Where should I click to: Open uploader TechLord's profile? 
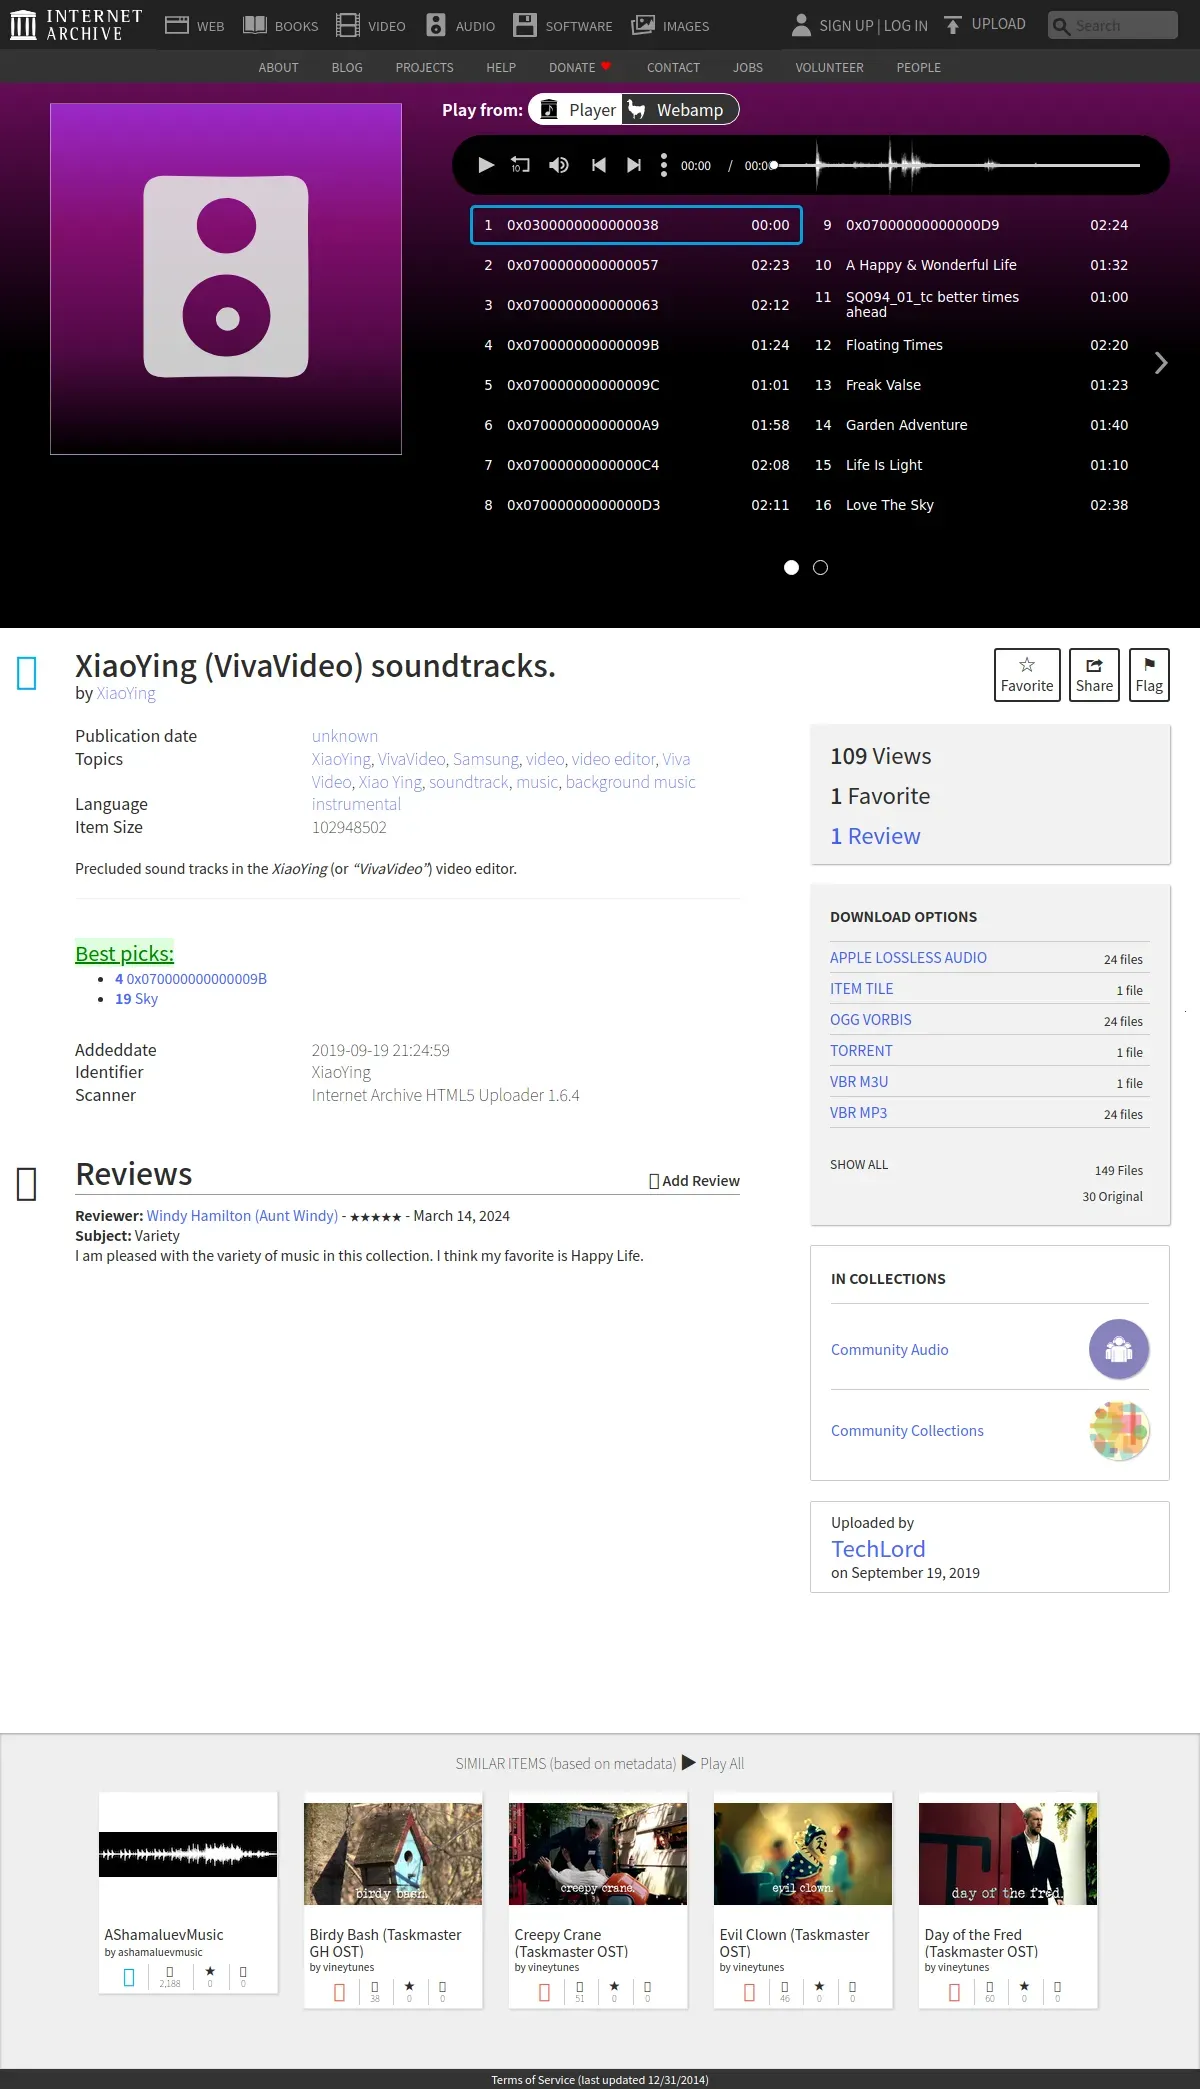(878, 1549)
